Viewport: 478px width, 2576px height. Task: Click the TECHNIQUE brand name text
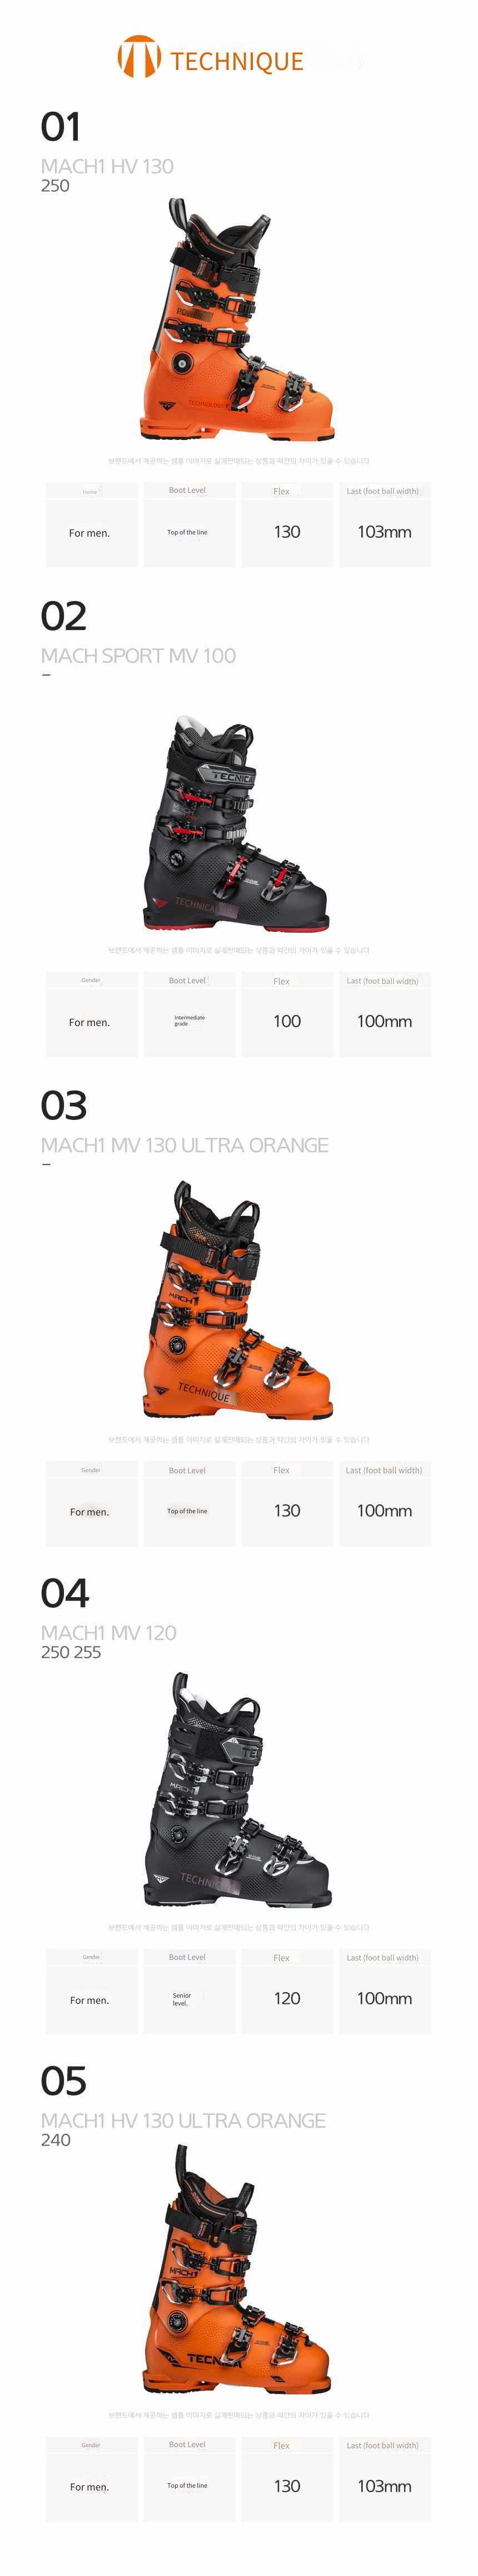click(237, 62)
